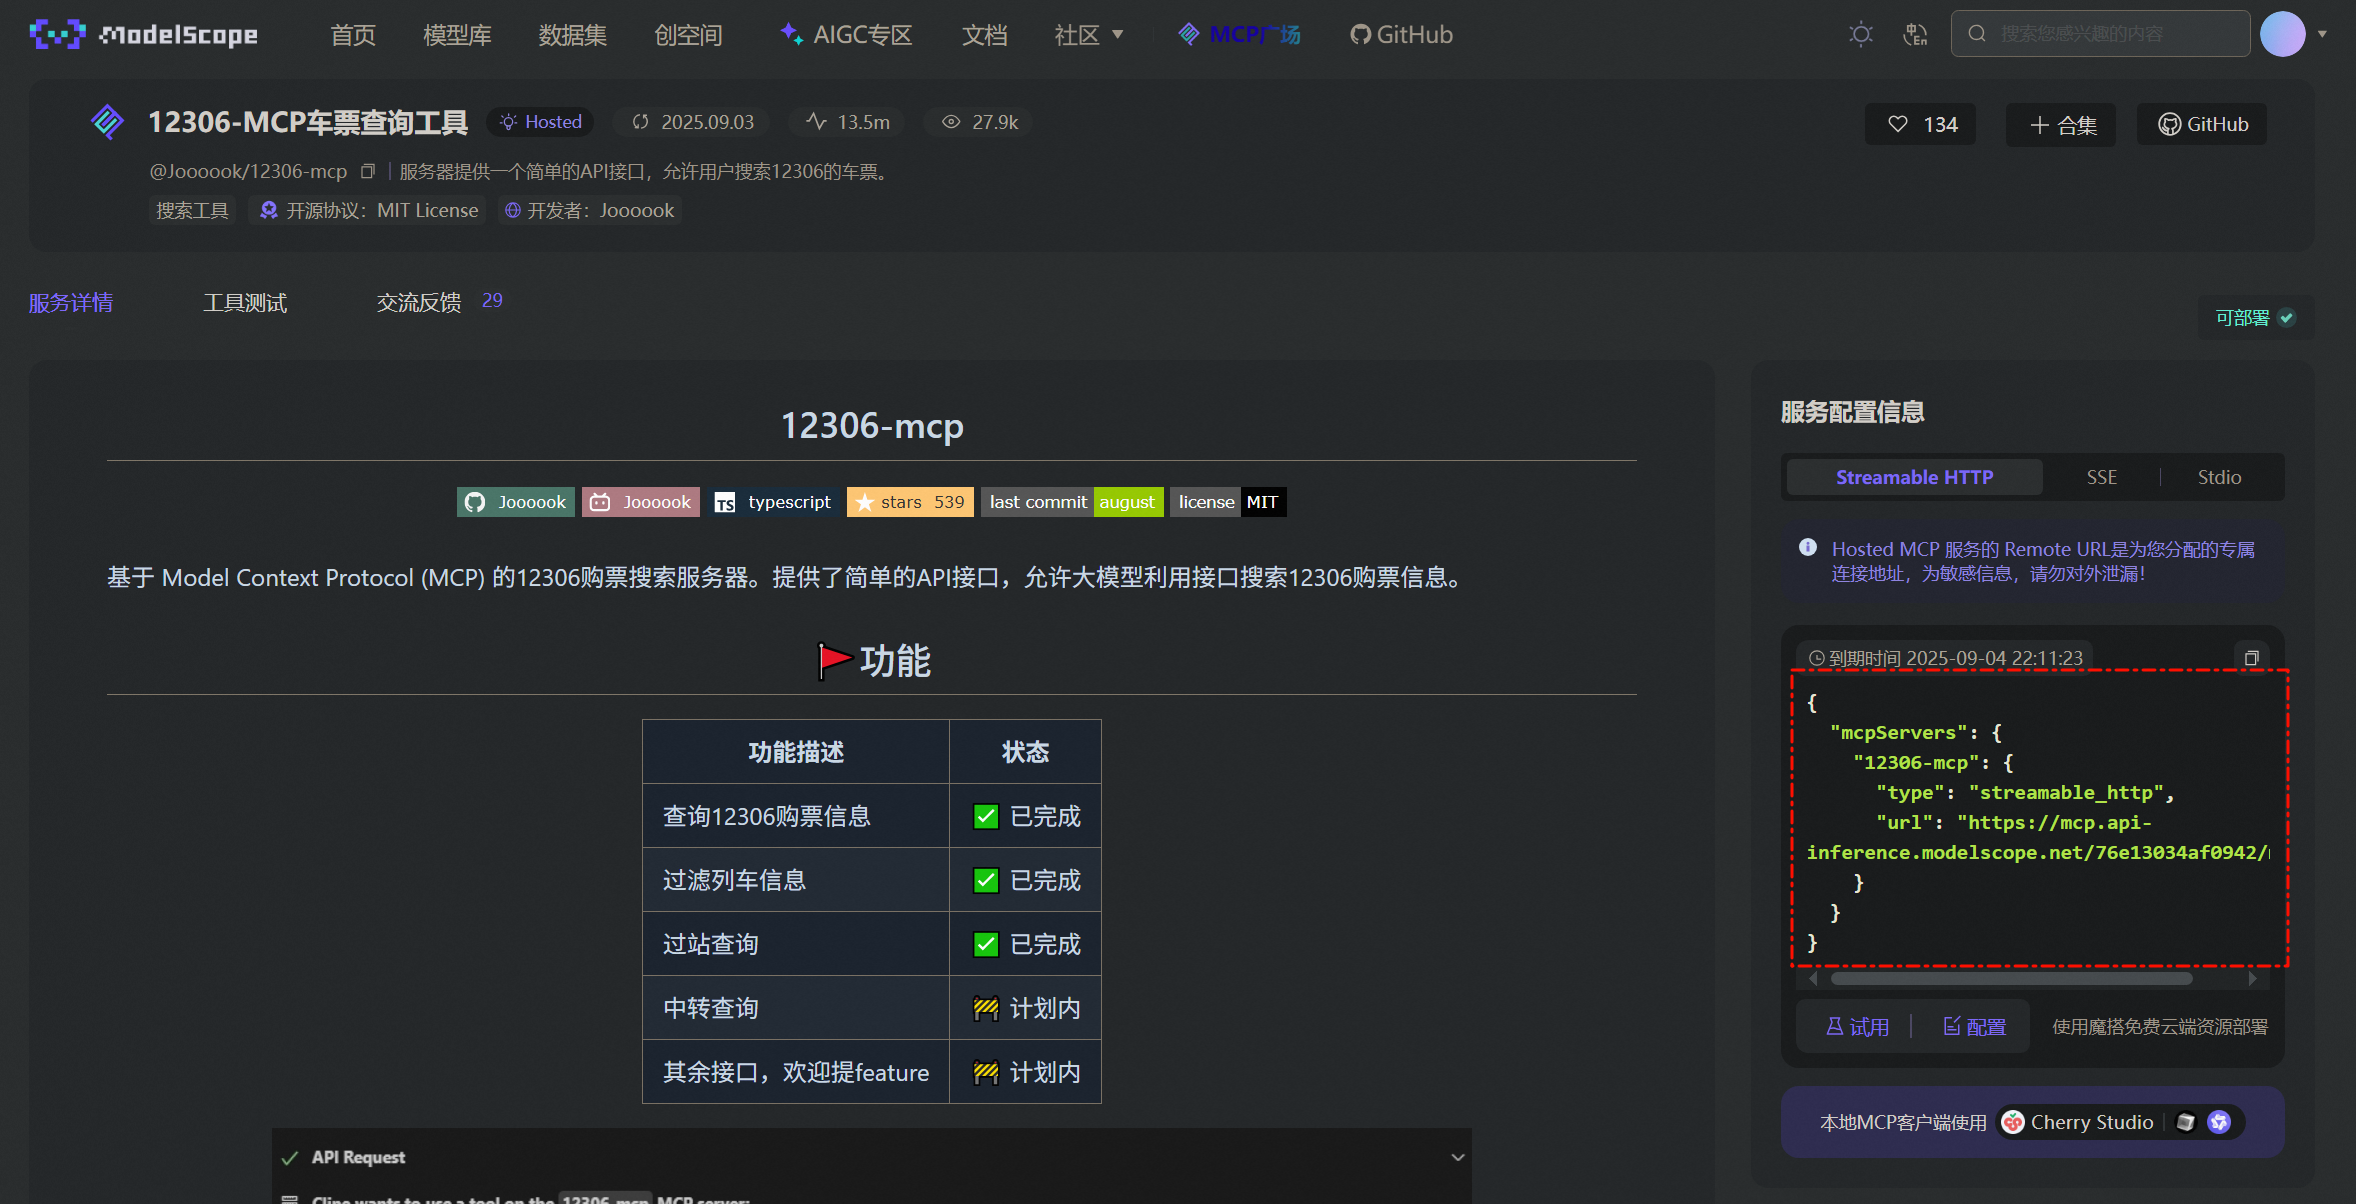The width and height of the screenshot is (2356, 1204).
Task: Open the 首页 nav item
Action: point(353,35)
